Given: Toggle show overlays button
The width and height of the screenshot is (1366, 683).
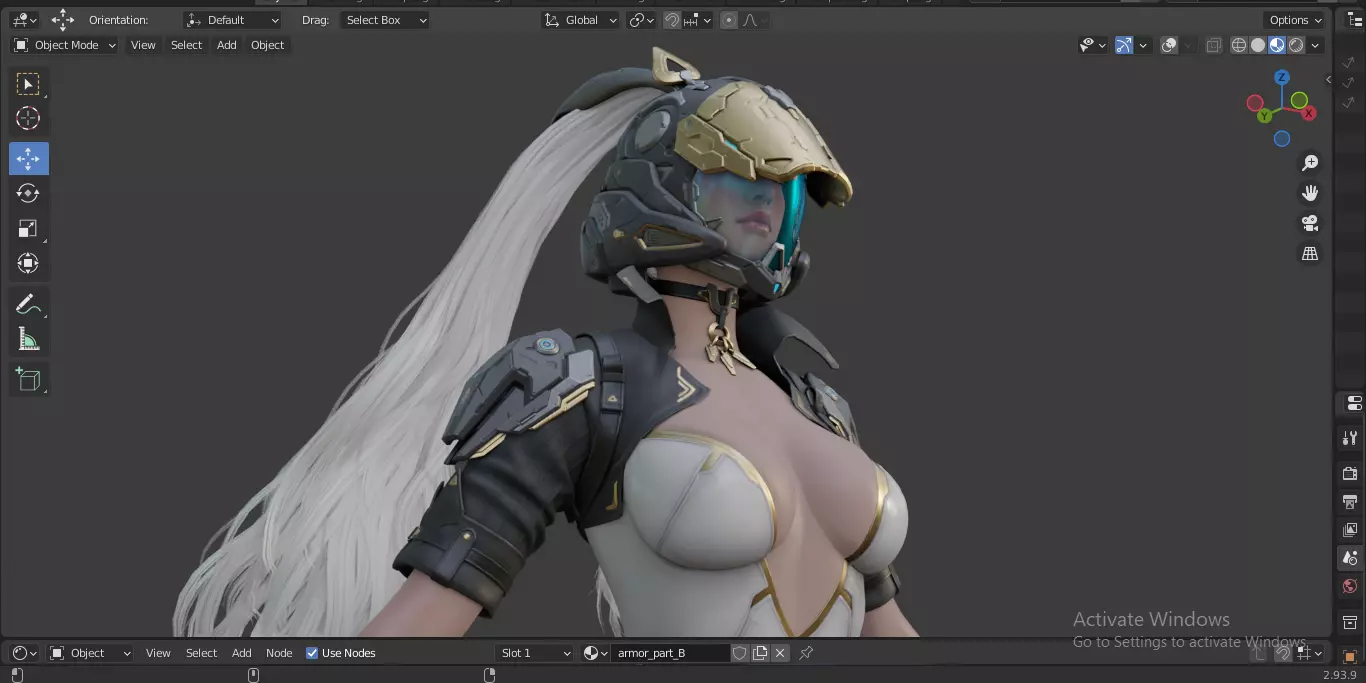Looking at the screenshot, I should pyautogui.click(x=1169, y=45).
